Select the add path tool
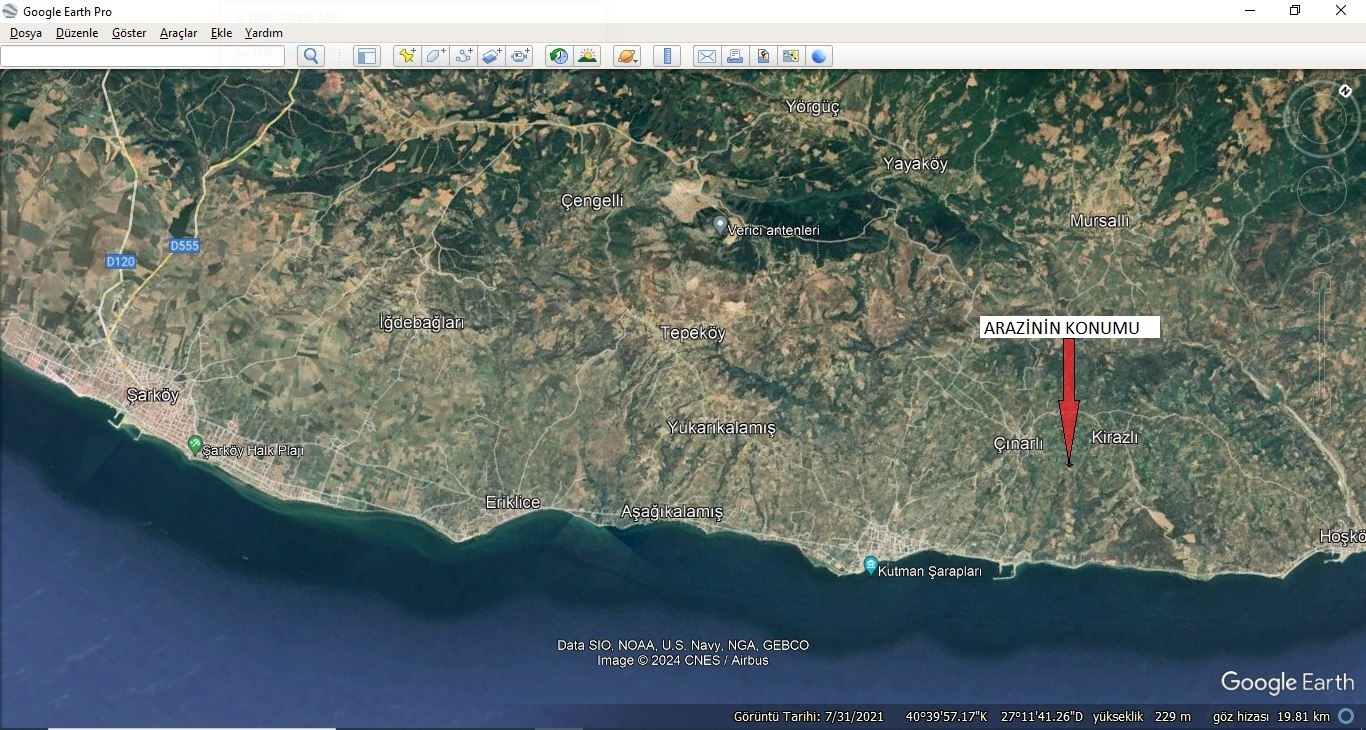This screenshot has width=1366, height=730. point(464,56)
